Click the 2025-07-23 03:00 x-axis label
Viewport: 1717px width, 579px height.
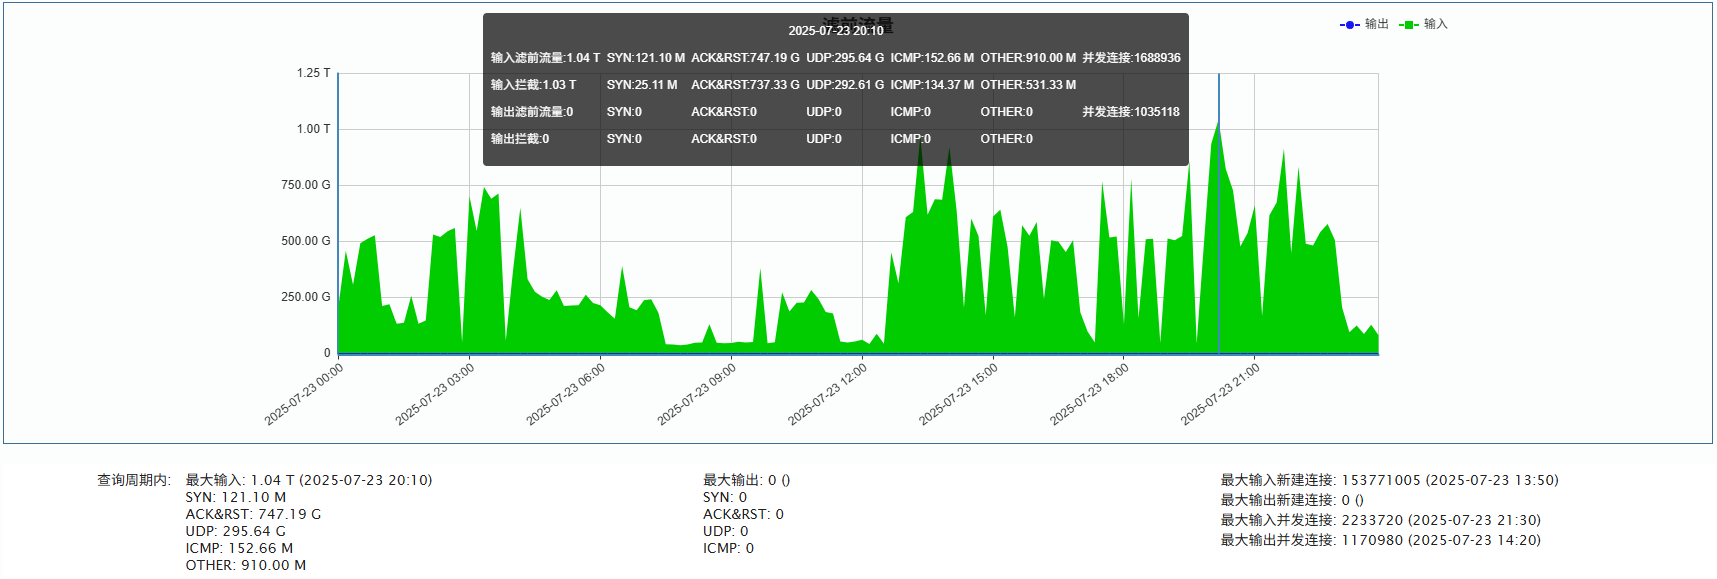coord(435,394)
